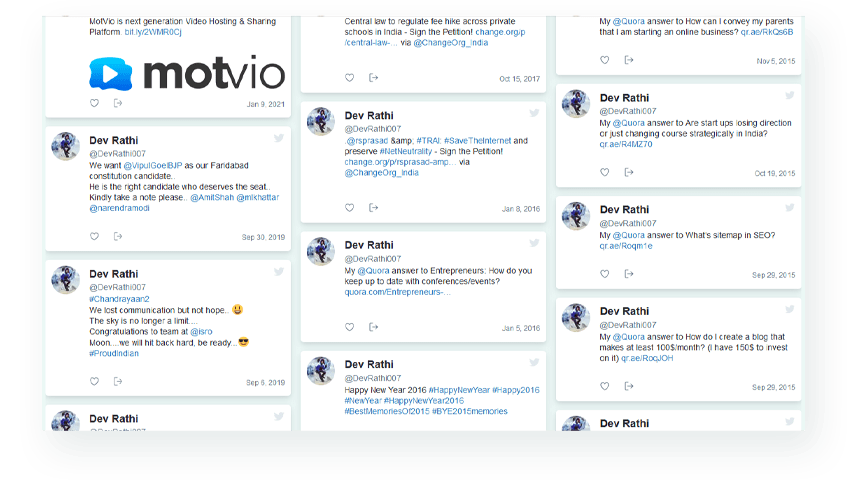Open Twitter bird icon on NetNeutrality tweet

[x=534, y=113]
